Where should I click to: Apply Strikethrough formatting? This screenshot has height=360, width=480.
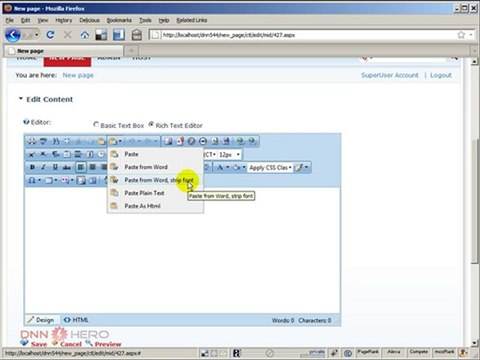click(x=67, y=167)
